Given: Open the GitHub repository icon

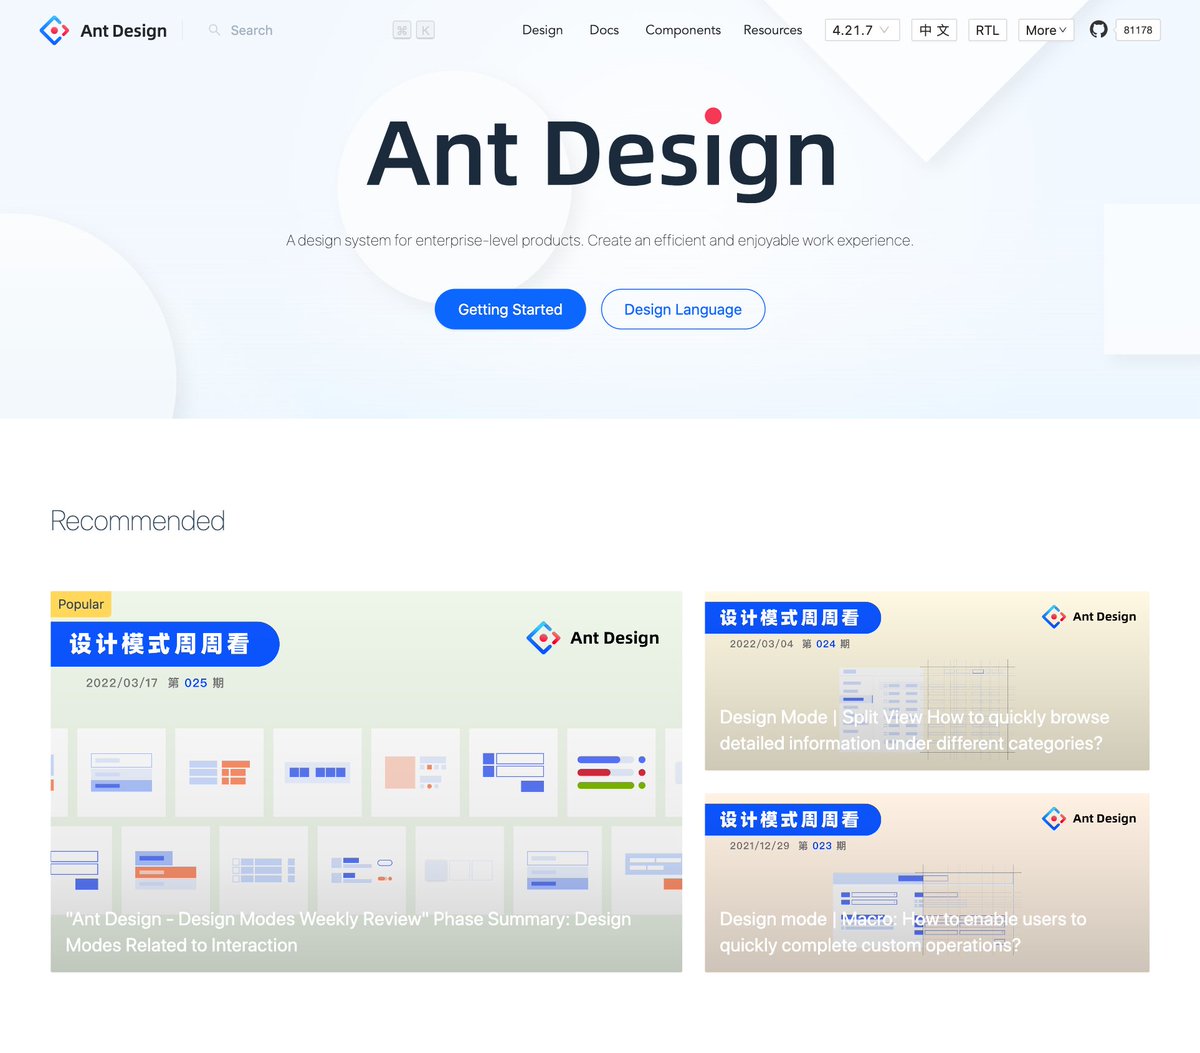Looking at the screenshot, I should 1098,30.
